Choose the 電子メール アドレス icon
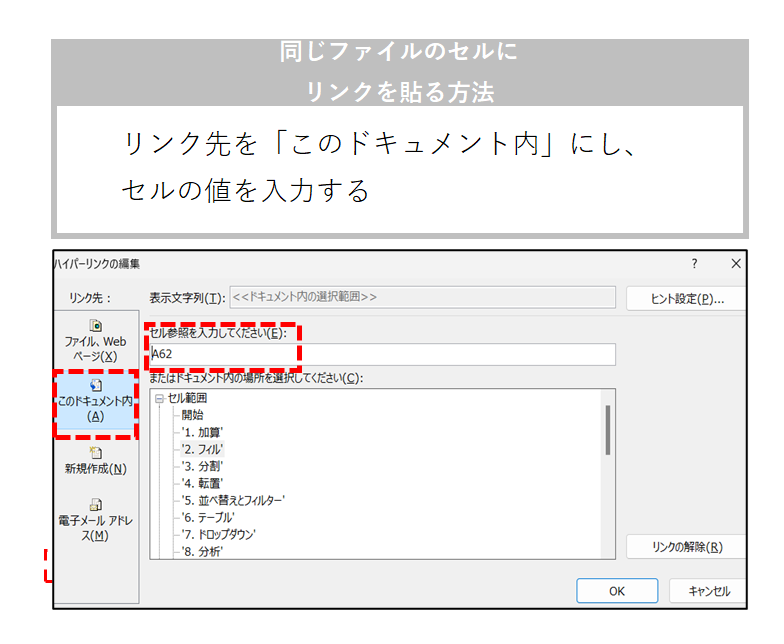 pyautogui.click(x=96, y=505)
